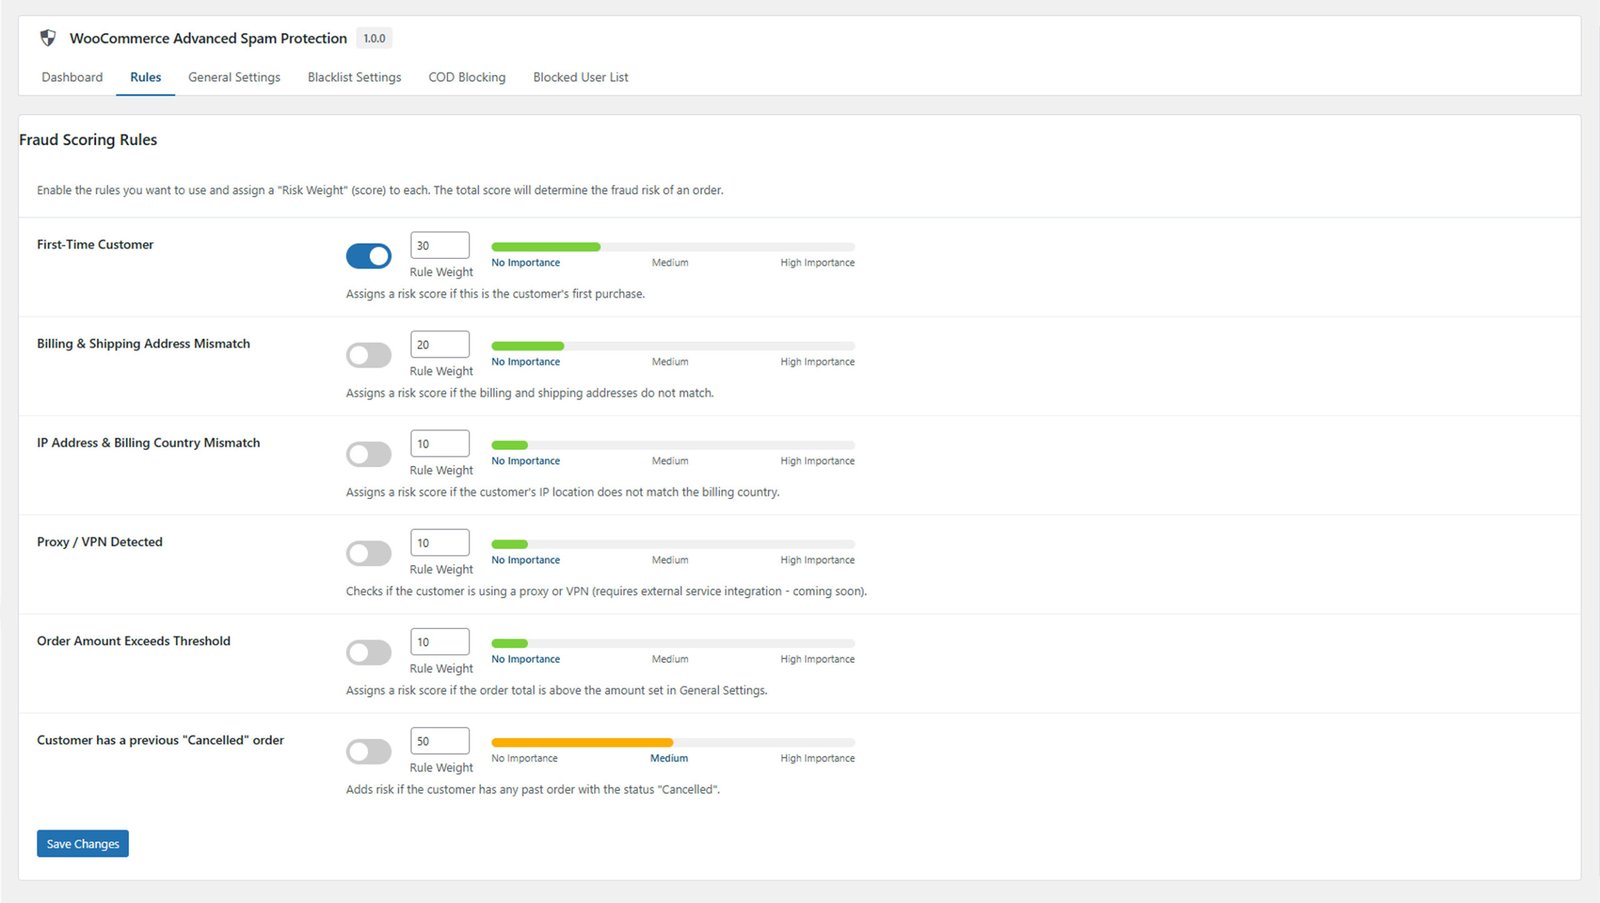
Task: Focus the Proxy / VPN rule weight input
Action: pyautogui.click(x=439, y=543)
